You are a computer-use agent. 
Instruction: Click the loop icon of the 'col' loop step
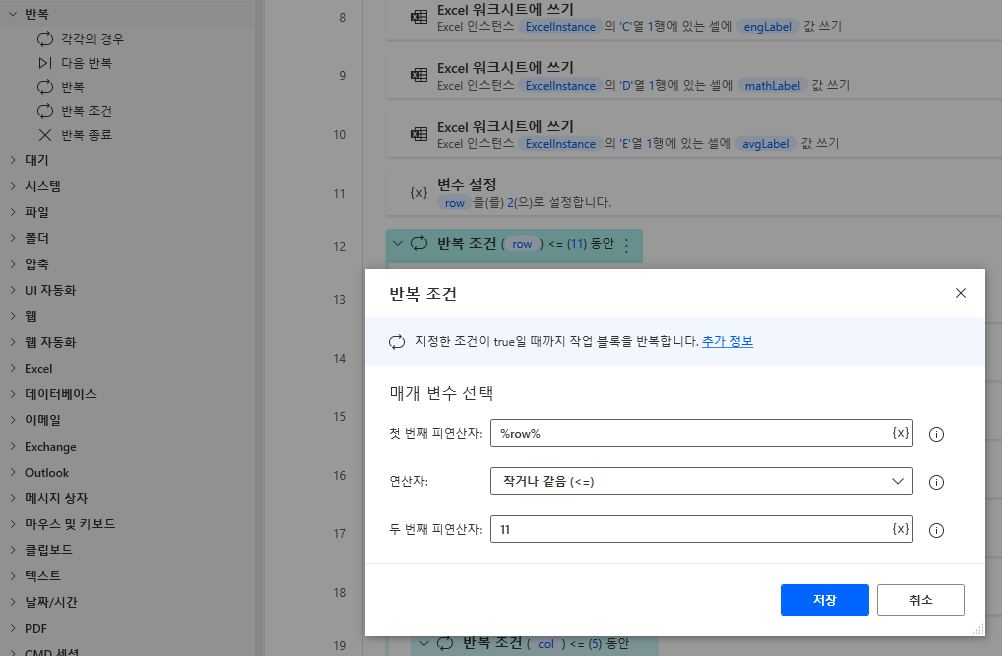(445, 643)
